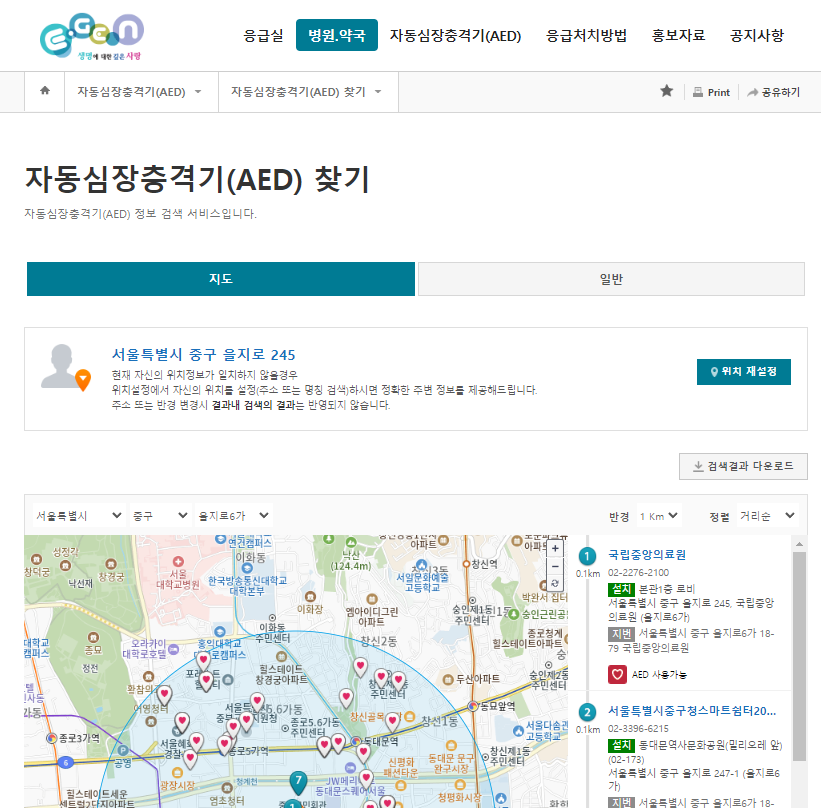Add page to favorites with star icon
This screenshot has height=808, width=821.
[x=667, y=91]
